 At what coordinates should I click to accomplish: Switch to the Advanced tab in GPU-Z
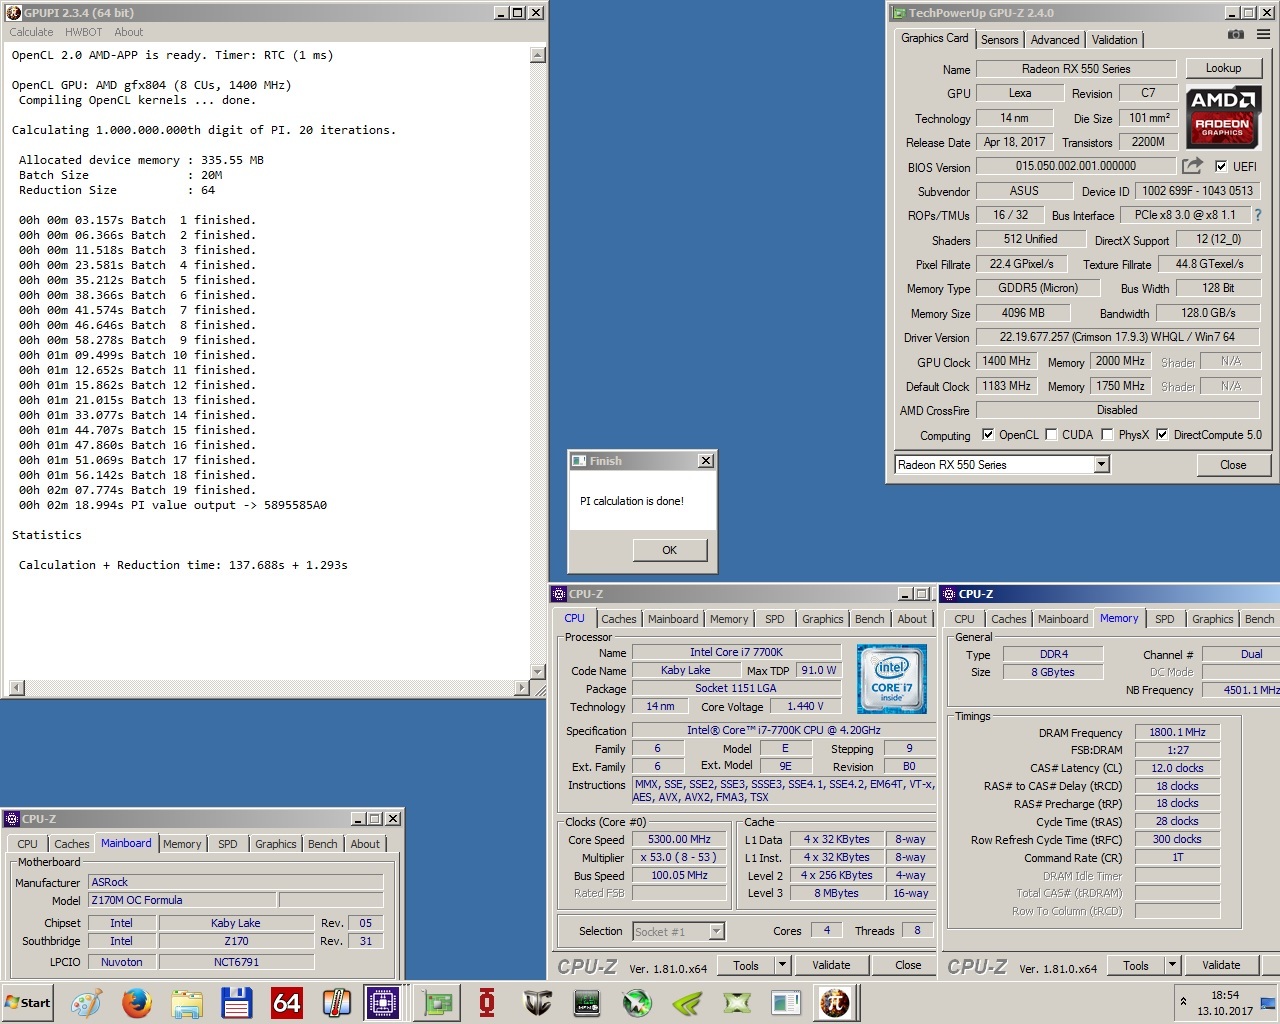(x=1055, y=40)
